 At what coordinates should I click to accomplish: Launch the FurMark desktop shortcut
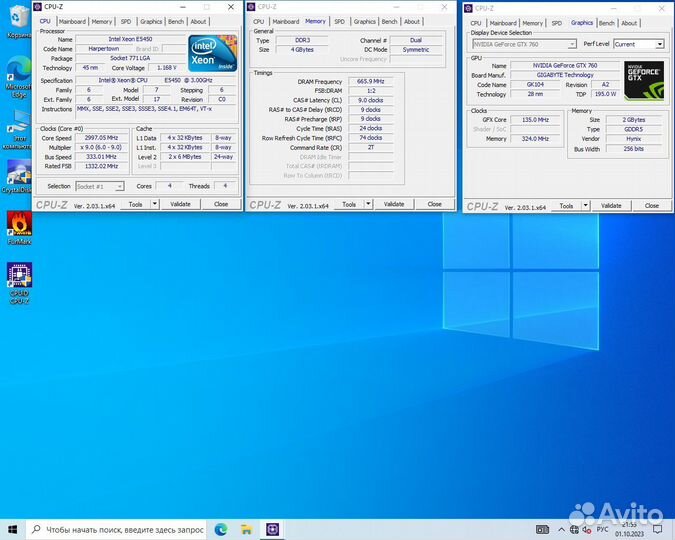coord(19,228)
